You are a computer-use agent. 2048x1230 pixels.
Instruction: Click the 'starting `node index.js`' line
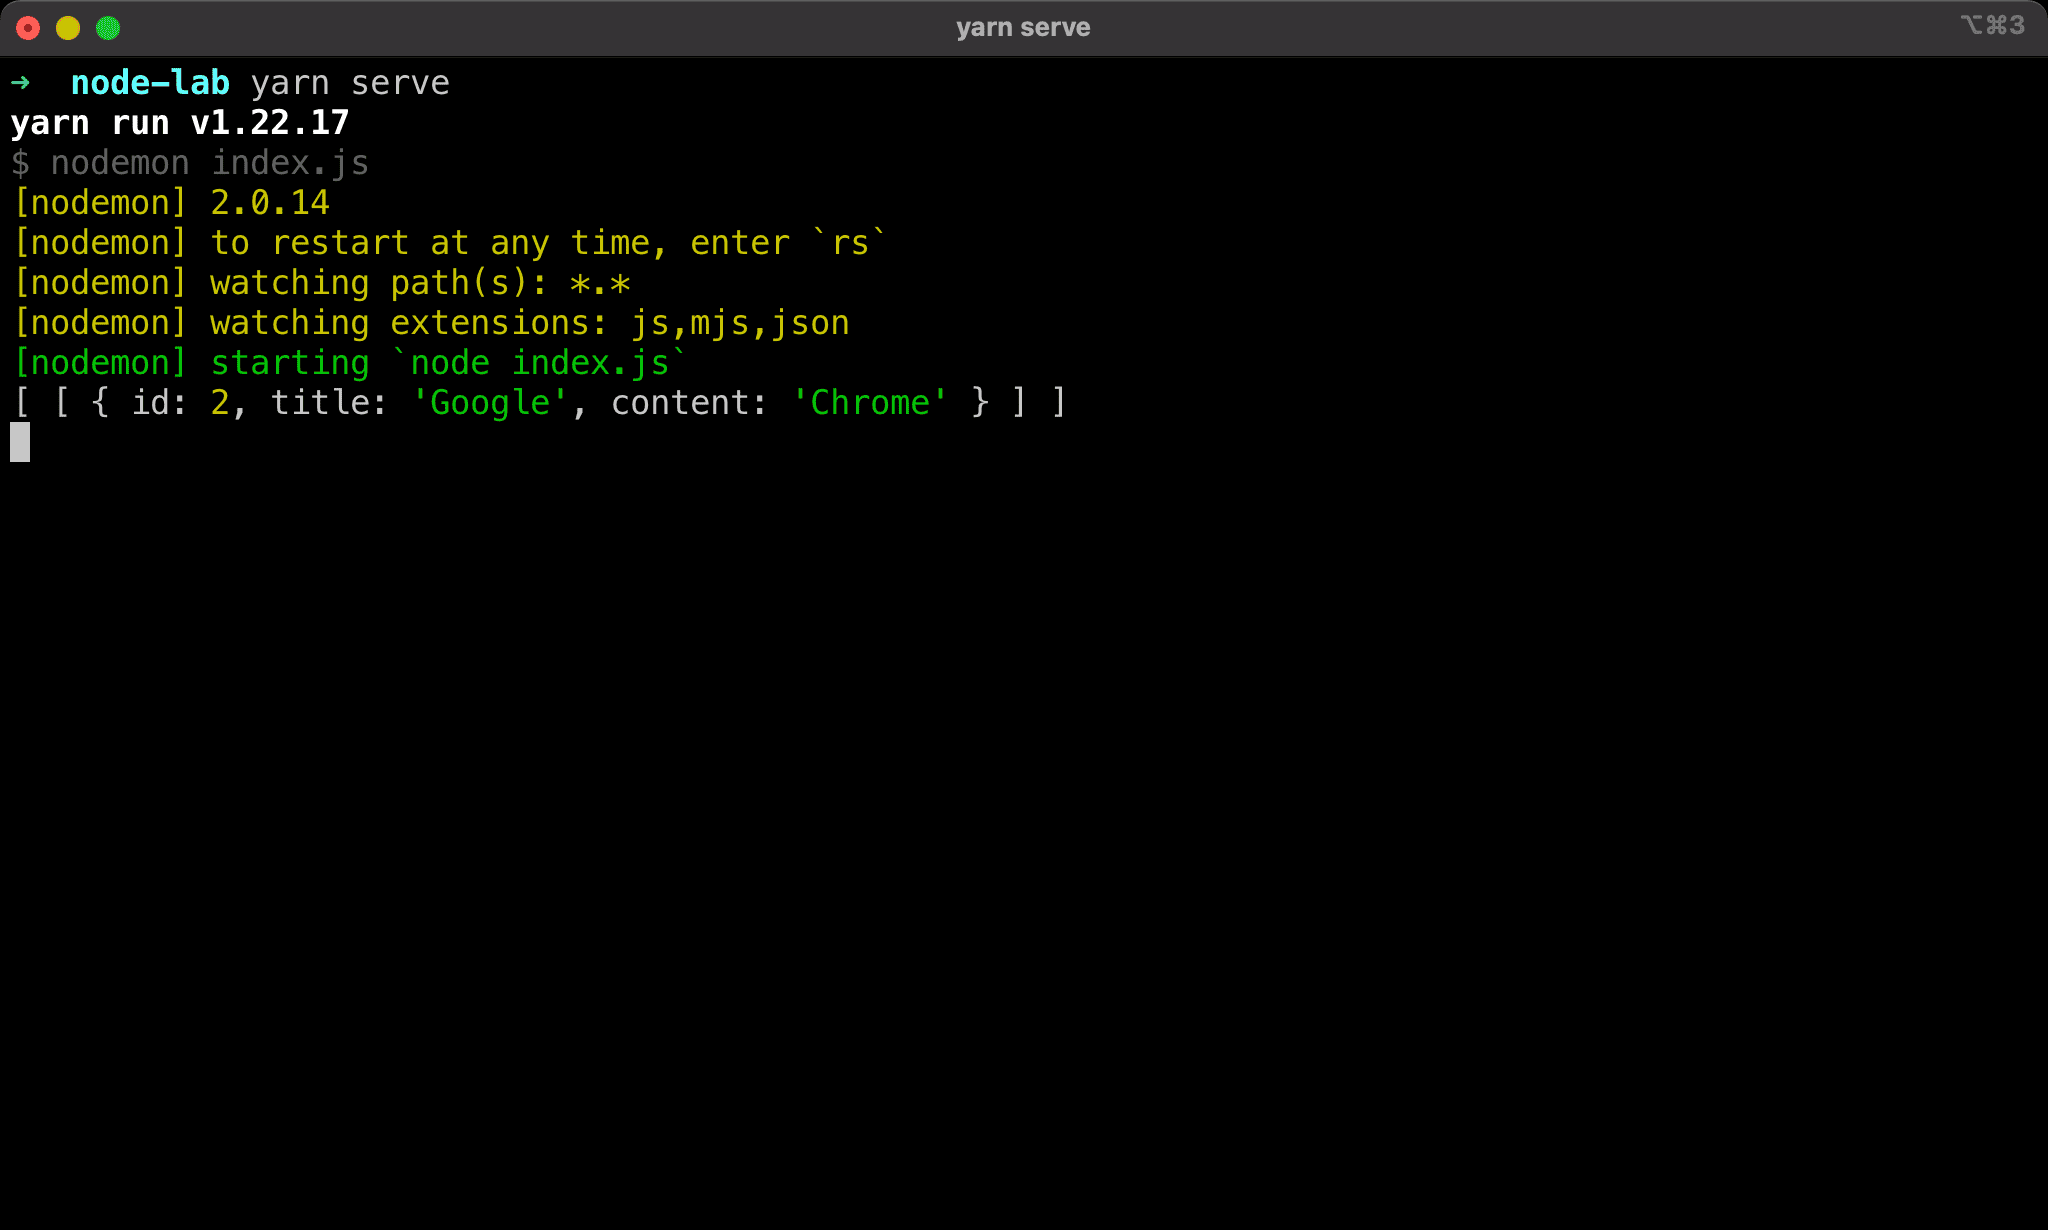coord(350,362)
